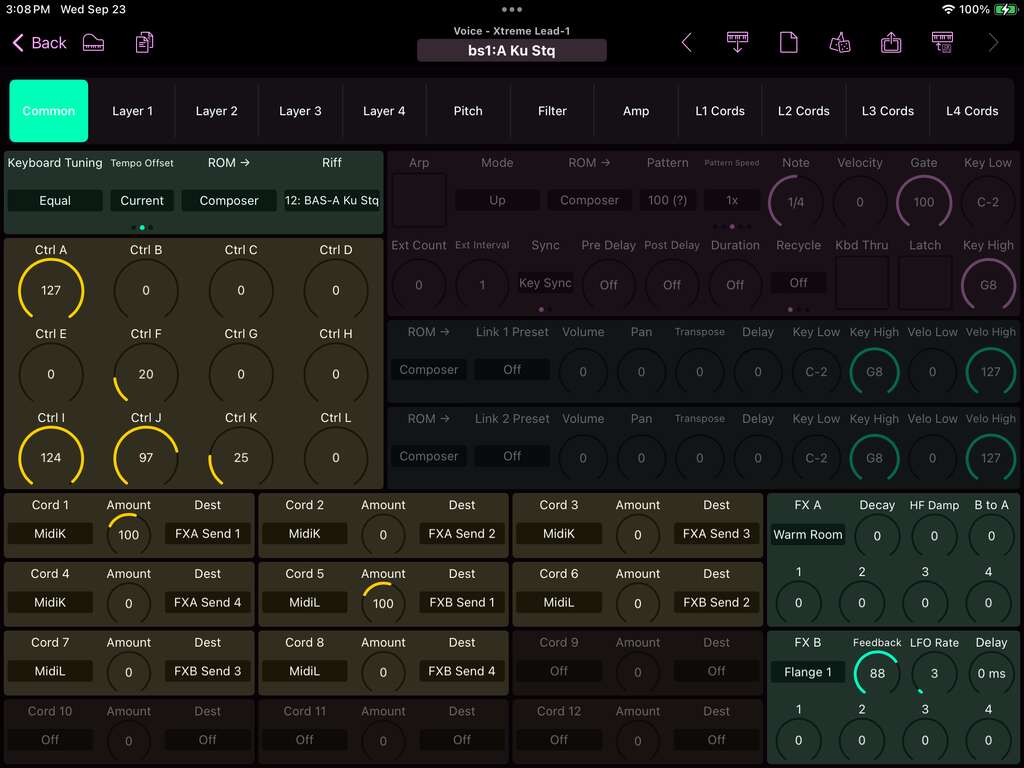
Task: Open FX A Warm Room dropdown
Action: click(808, 534)
